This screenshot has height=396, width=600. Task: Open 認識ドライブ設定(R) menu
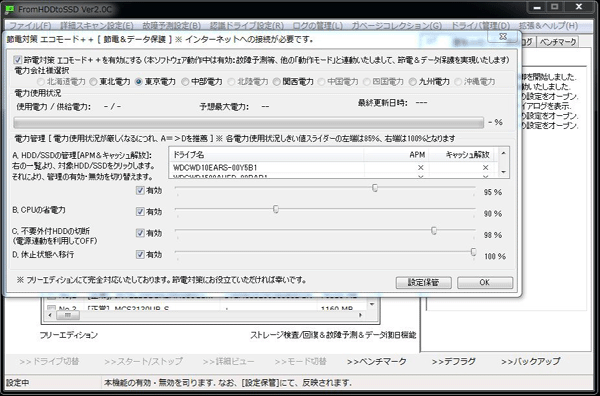click(247, 26)
